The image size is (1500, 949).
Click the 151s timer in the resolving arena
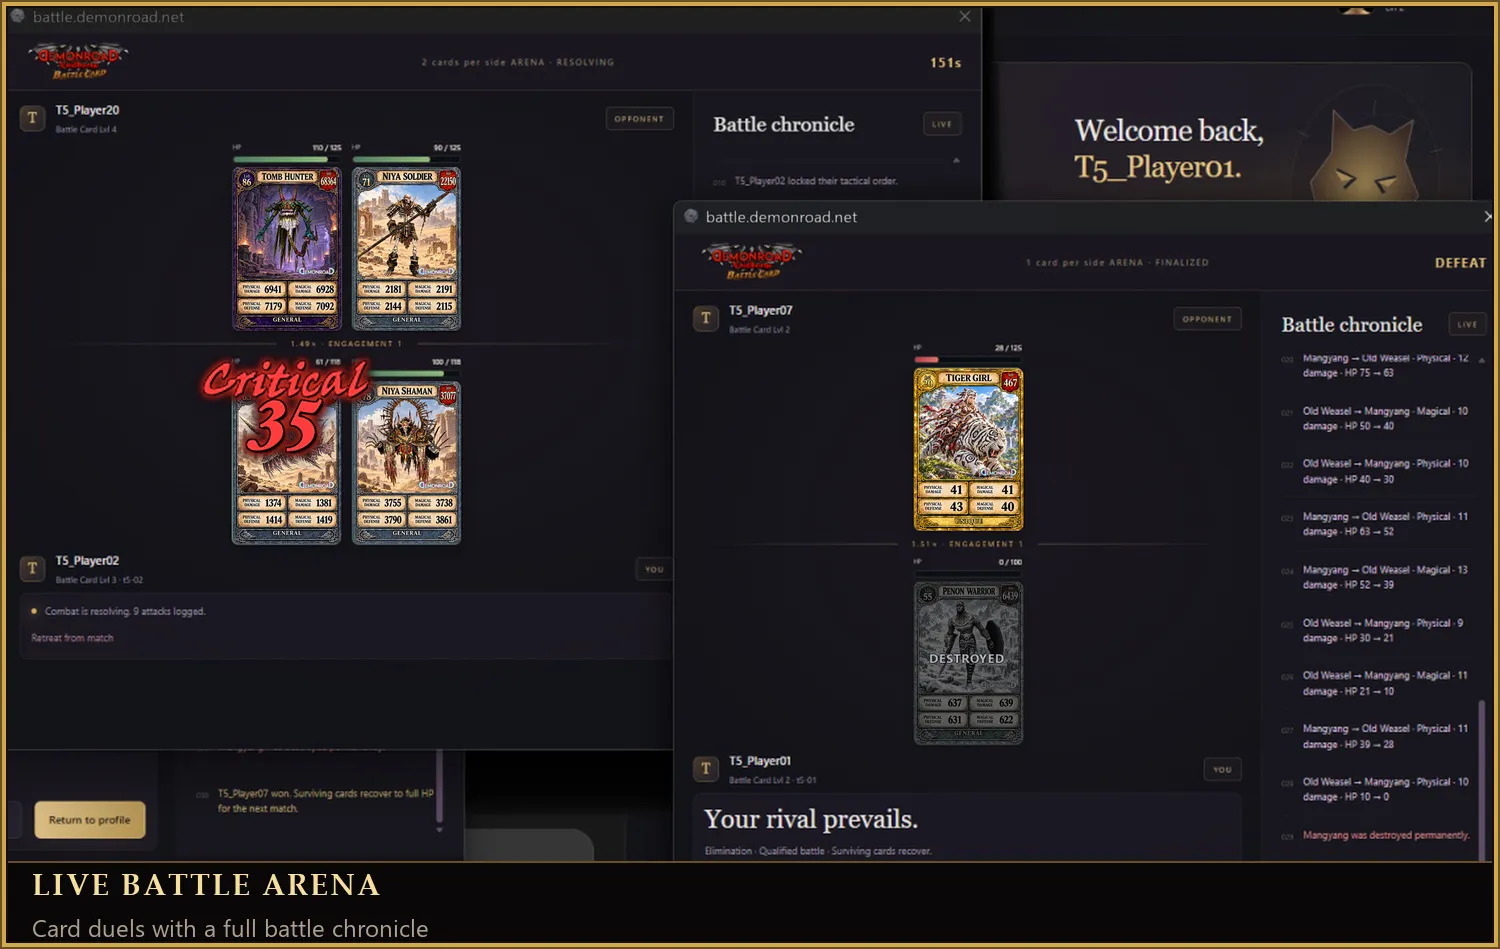(945, 63)
